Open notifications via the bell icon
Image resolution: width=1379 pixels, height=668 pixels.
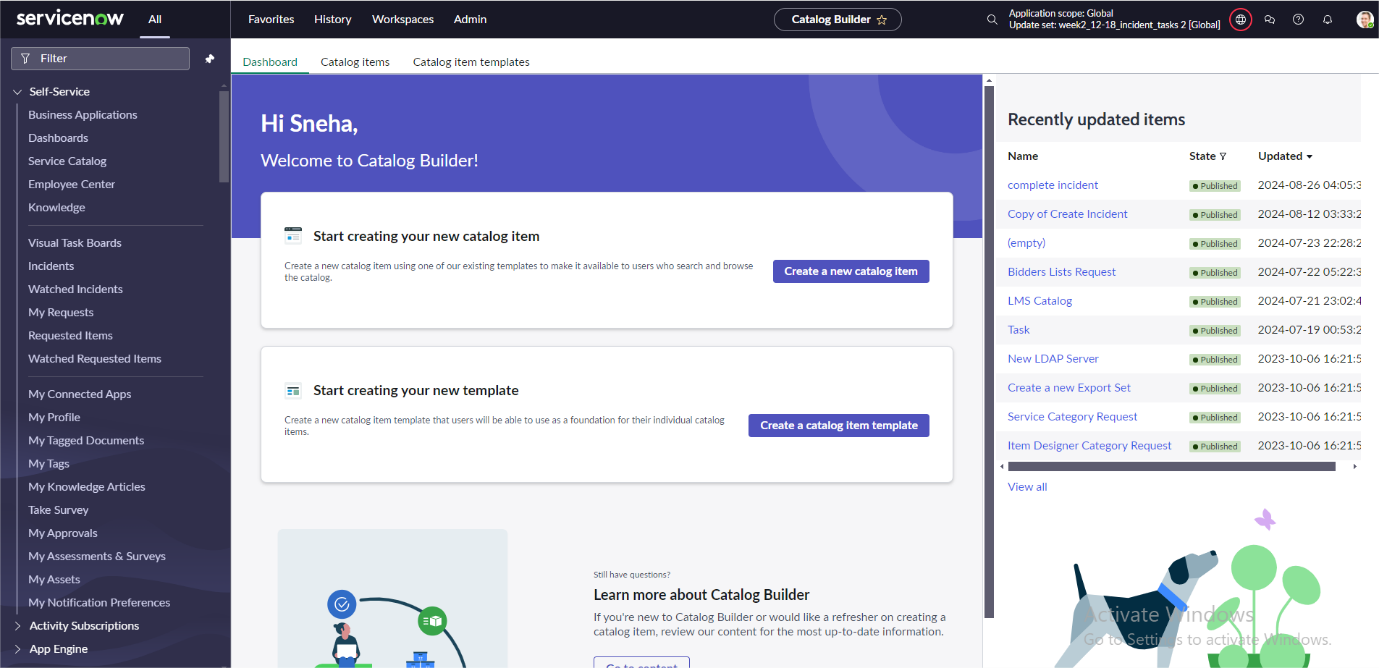click(x=1327, y=19)
